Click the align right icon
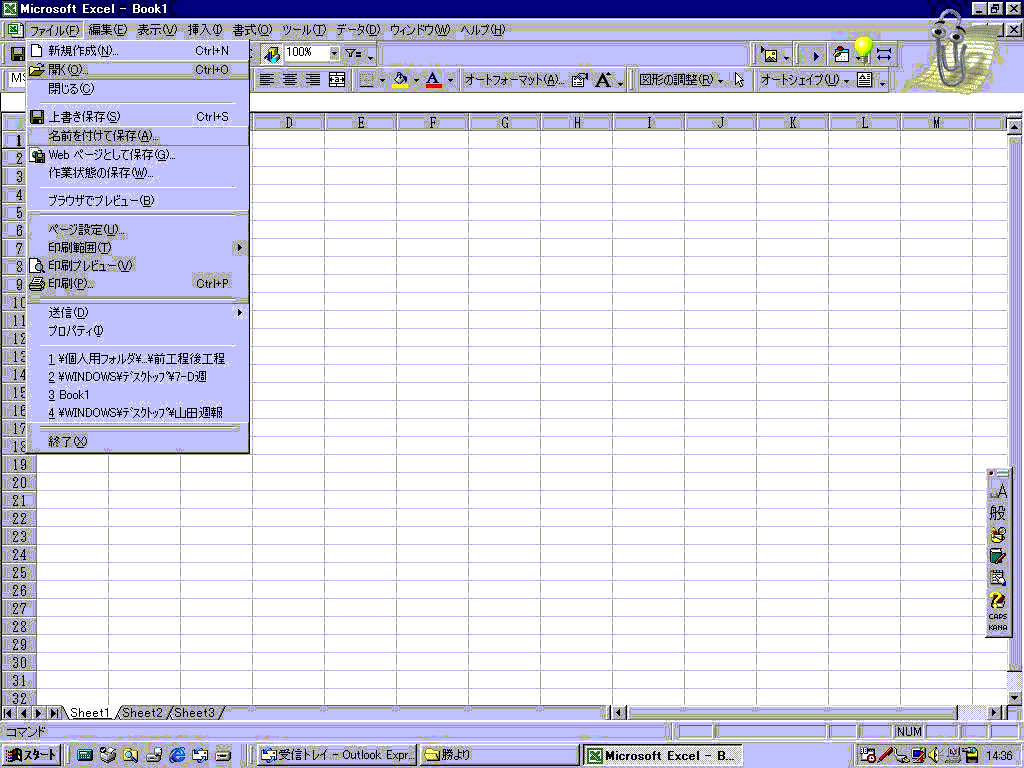 click(x=313, y=80)
